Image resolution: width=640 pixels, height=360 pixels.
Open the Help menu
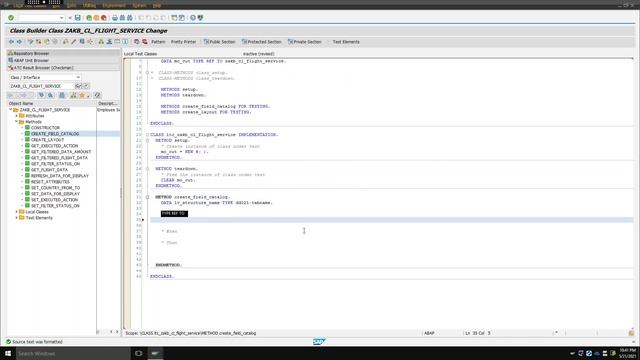point(157,5)
